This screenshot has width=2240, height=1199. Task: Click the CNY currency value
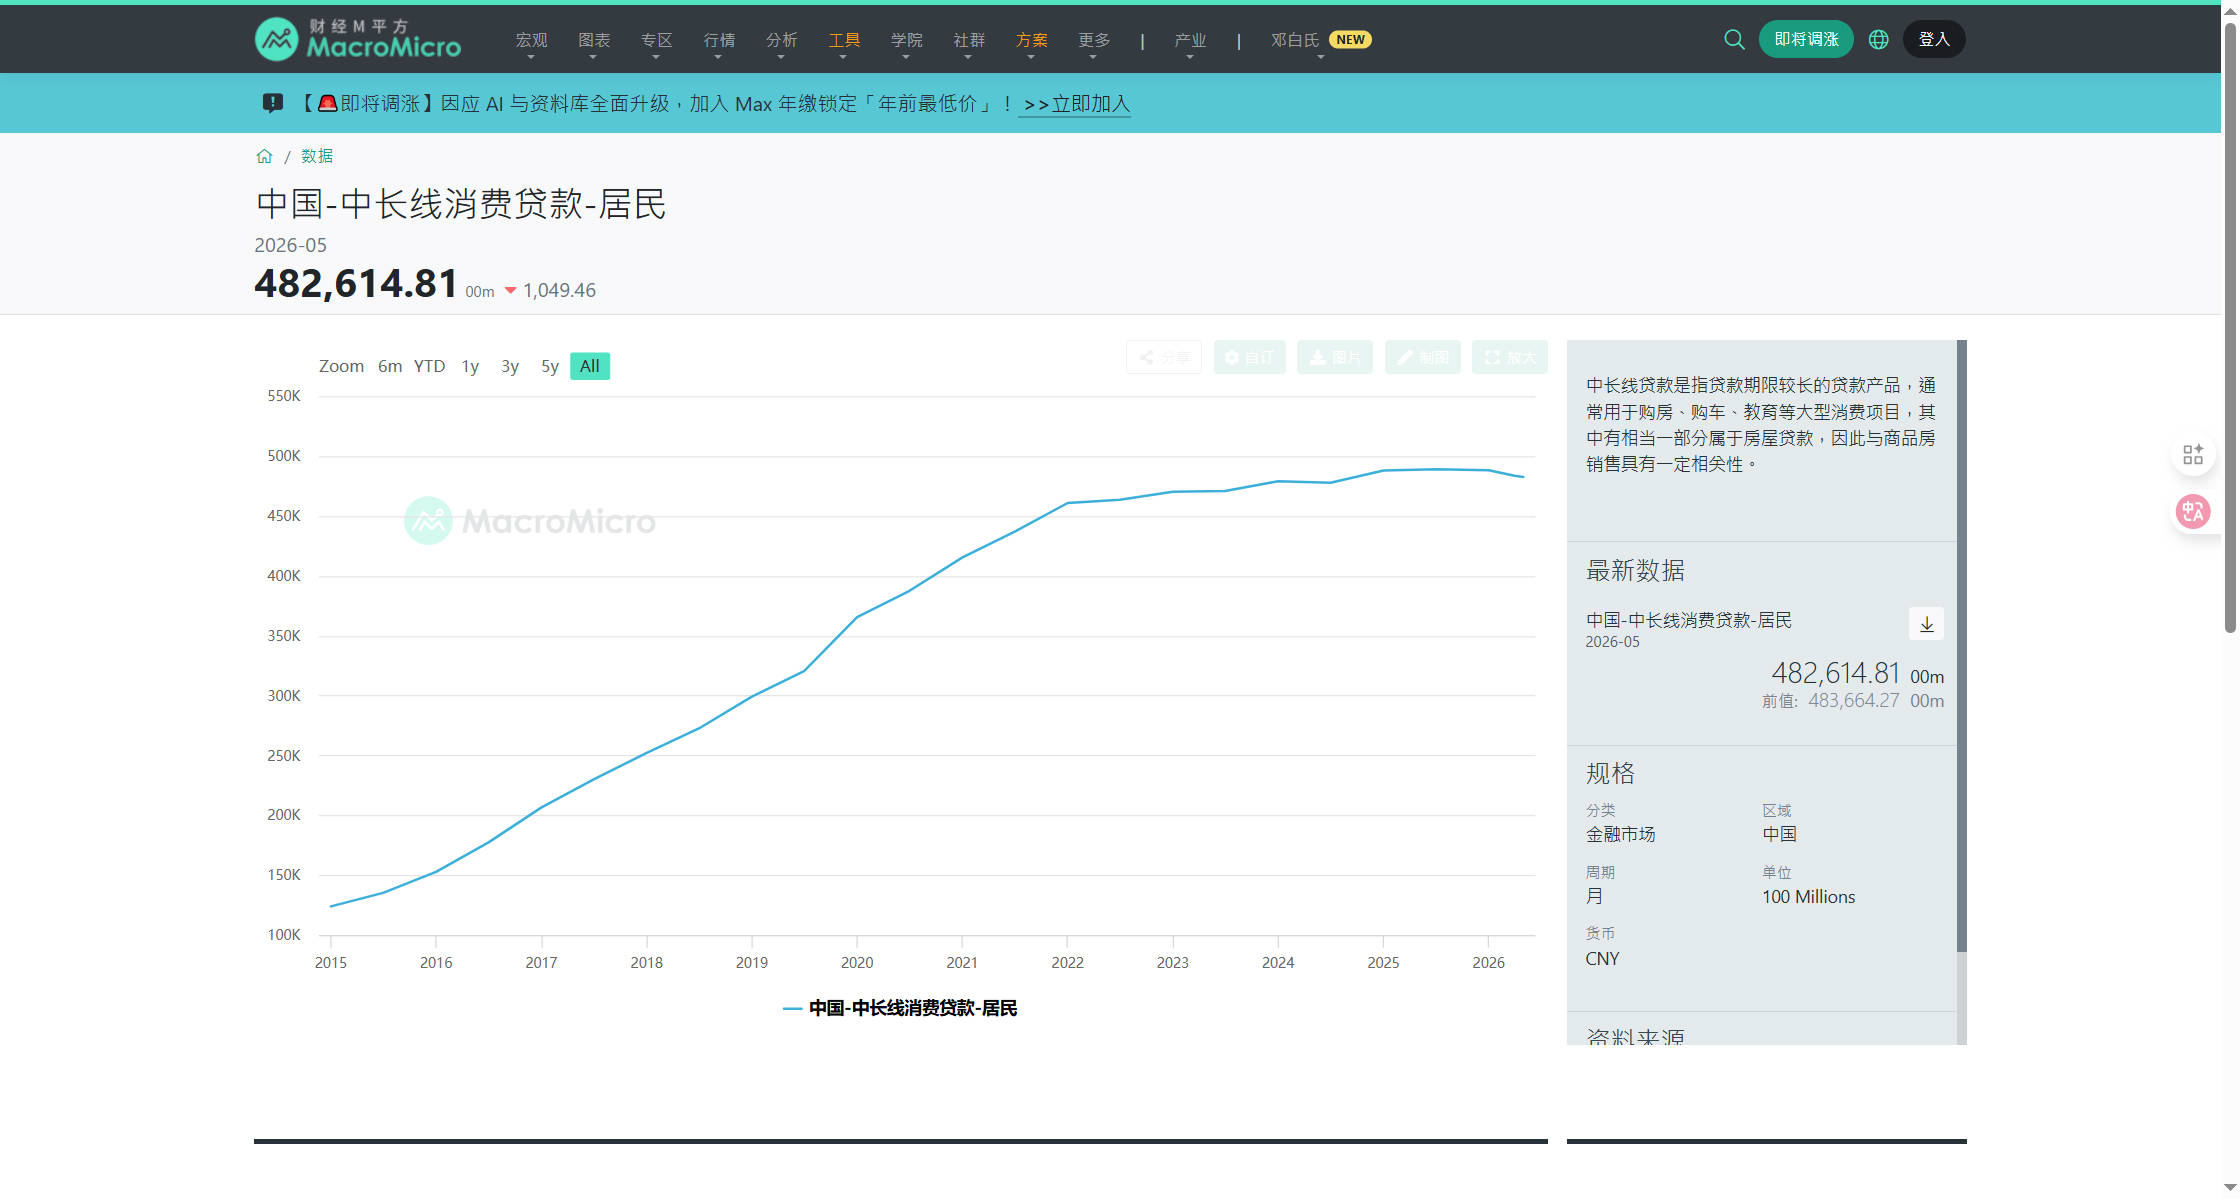[1602, 959]
